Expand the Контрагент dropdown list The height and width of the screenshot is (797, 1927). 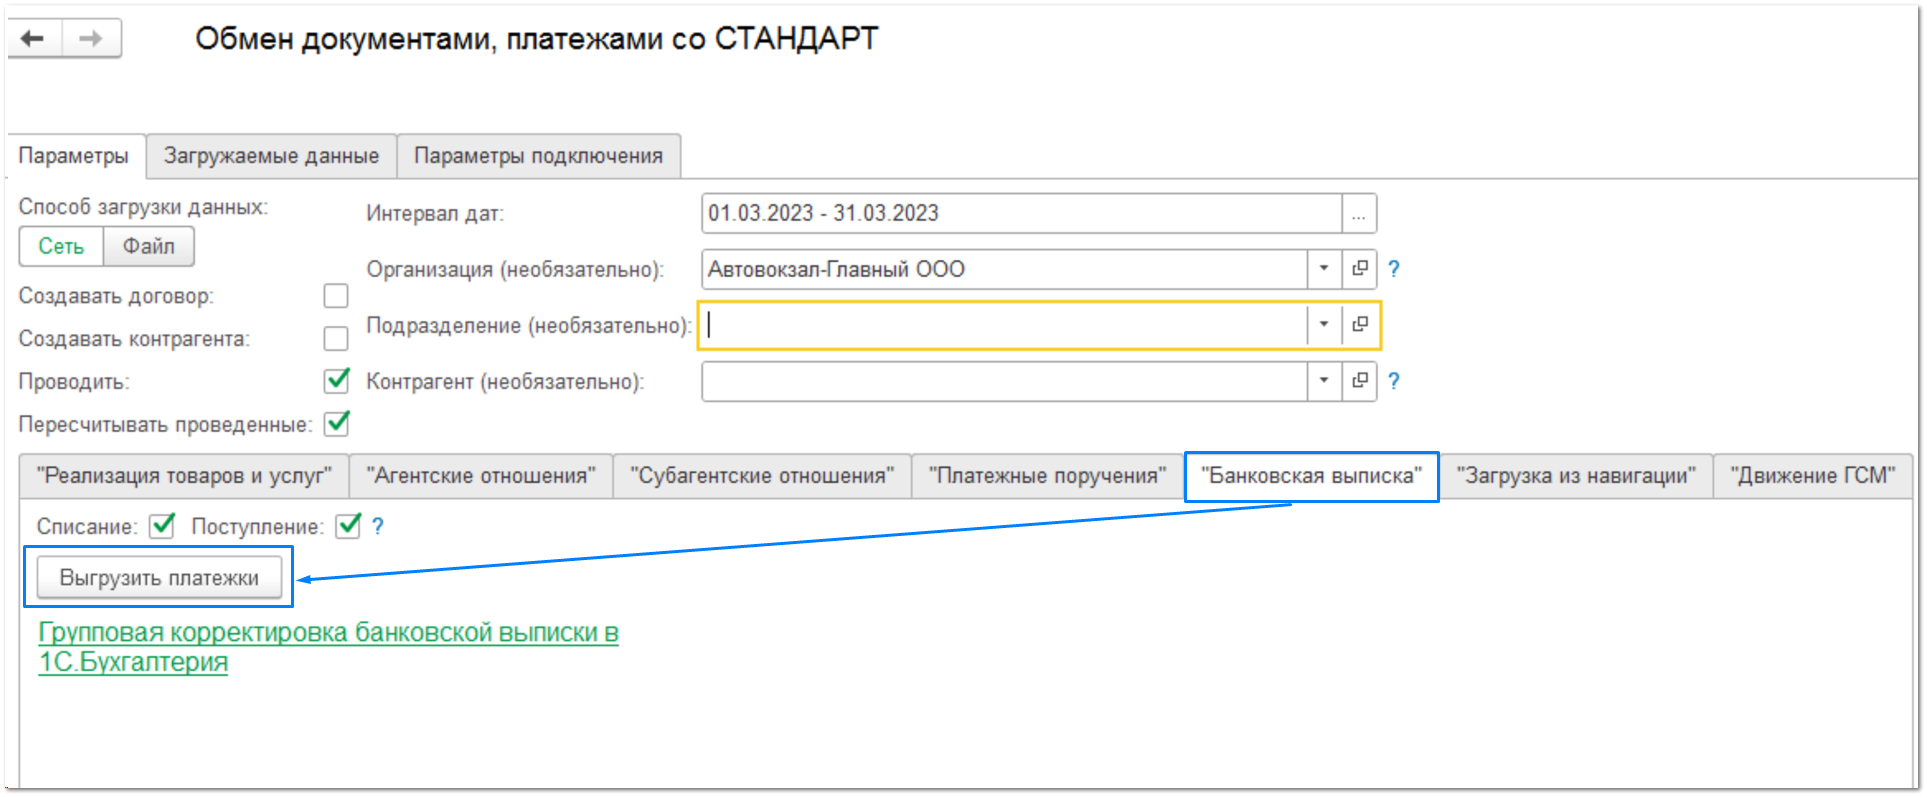1323,381
